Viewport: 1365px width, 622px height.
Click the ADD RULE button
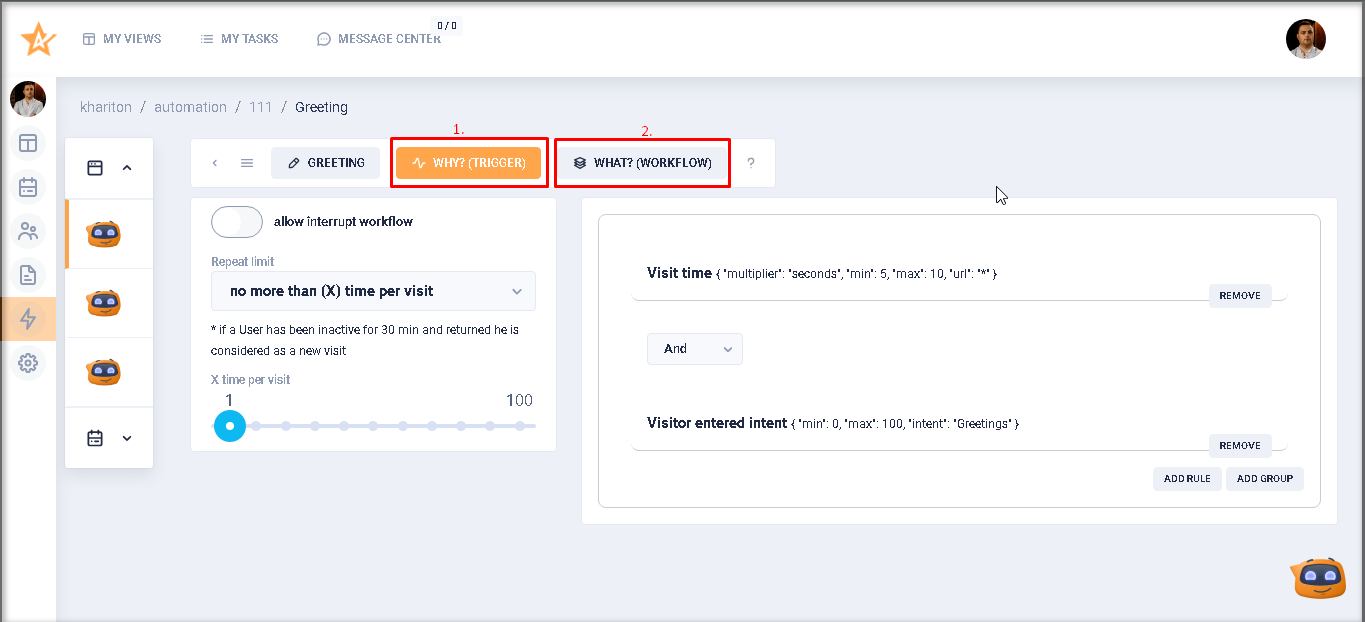pos(1186,479)
